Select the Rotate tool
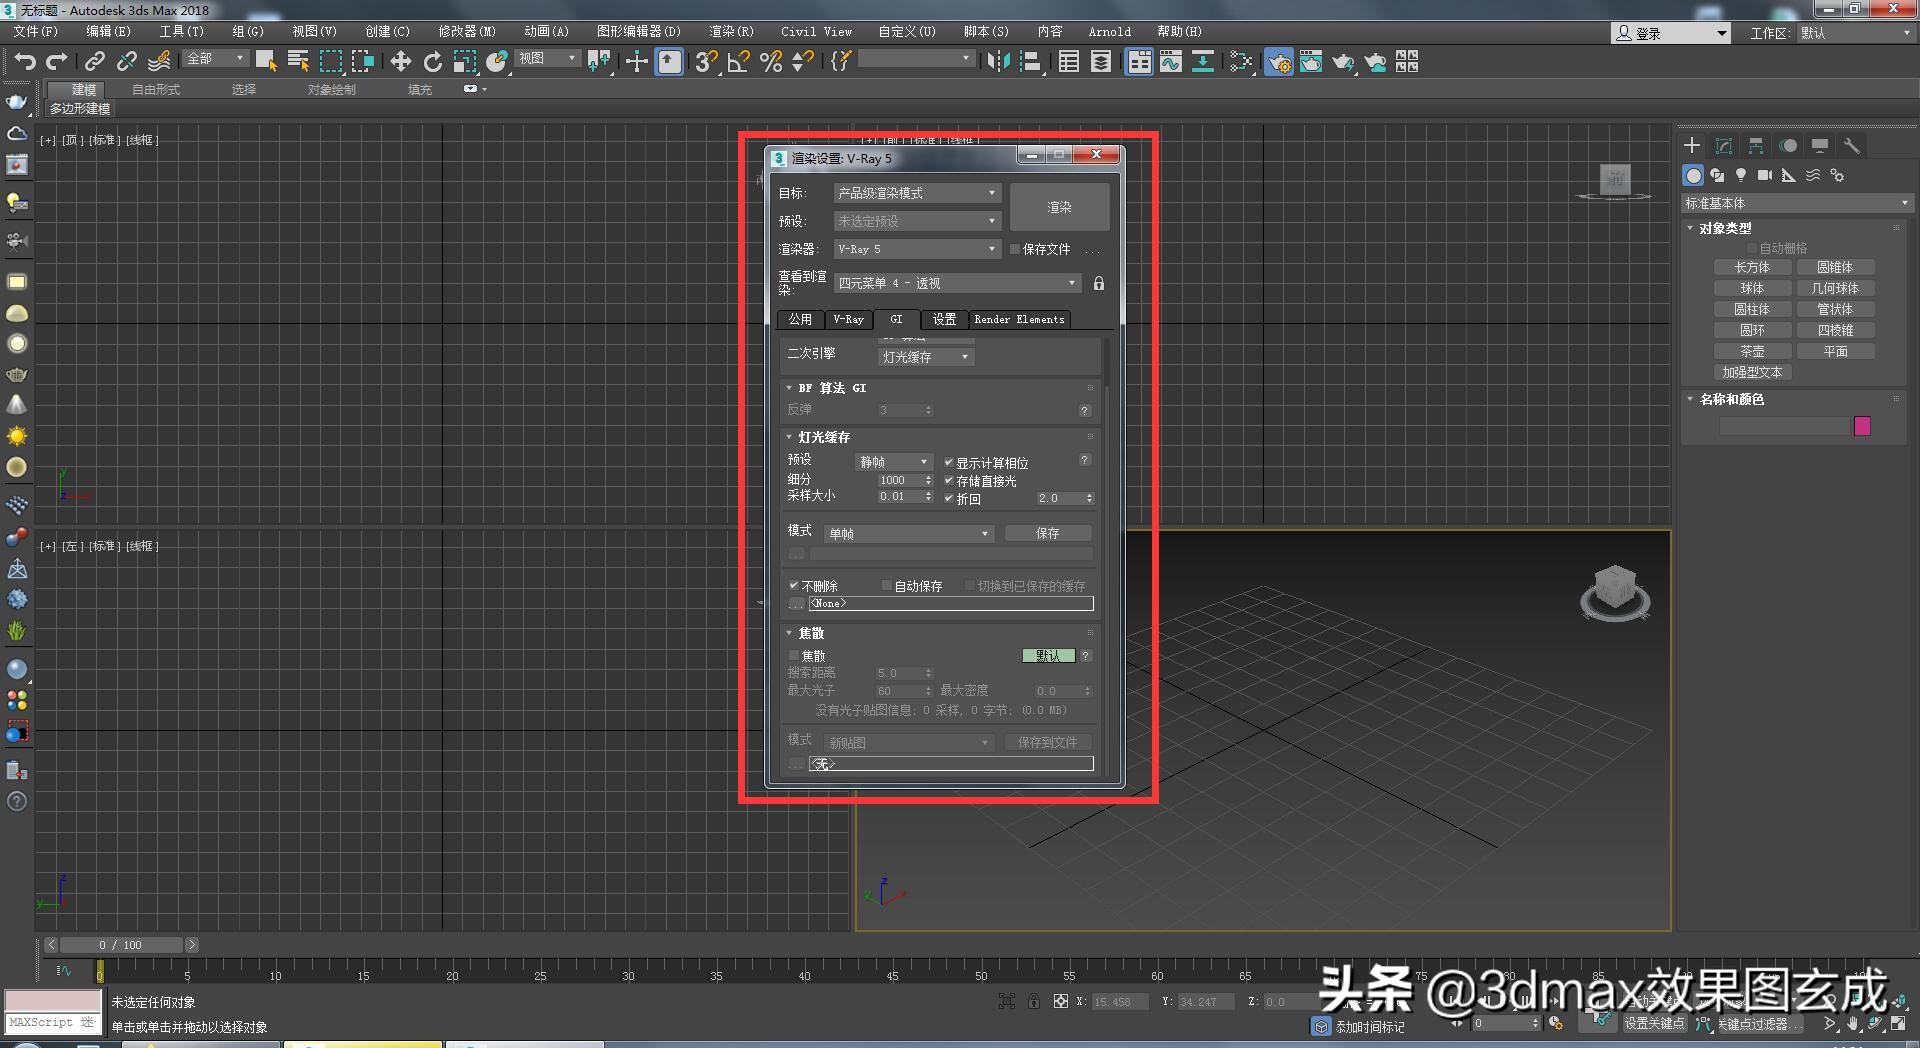Screen dimensions: 1920x1048 433,62
